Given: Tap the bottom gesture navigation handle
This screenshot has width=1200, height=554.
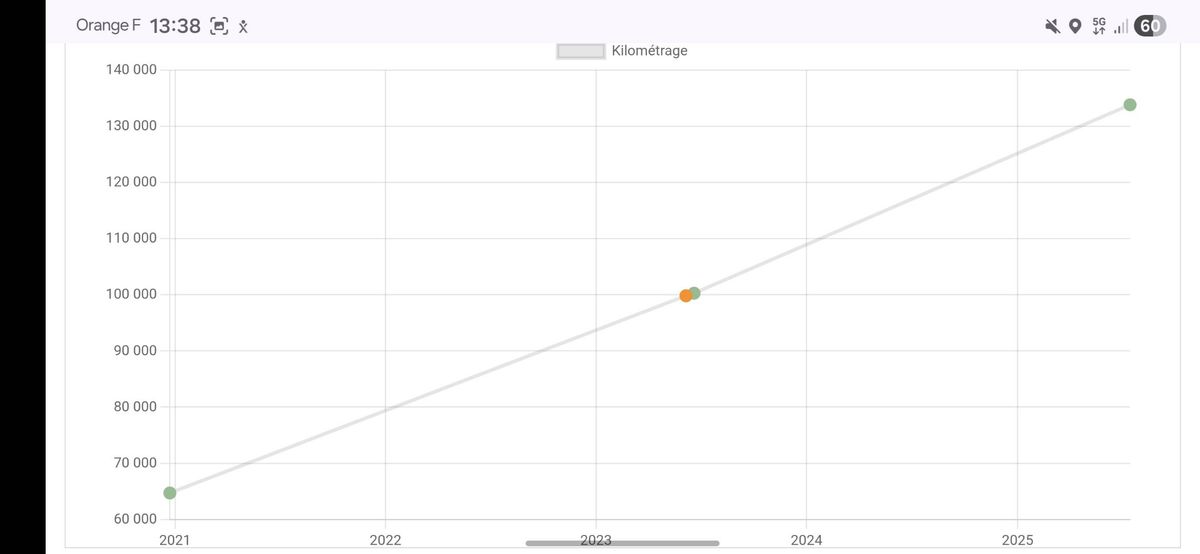Looking at the screenshot, I should pyautogui.click(x=622, y=543).
